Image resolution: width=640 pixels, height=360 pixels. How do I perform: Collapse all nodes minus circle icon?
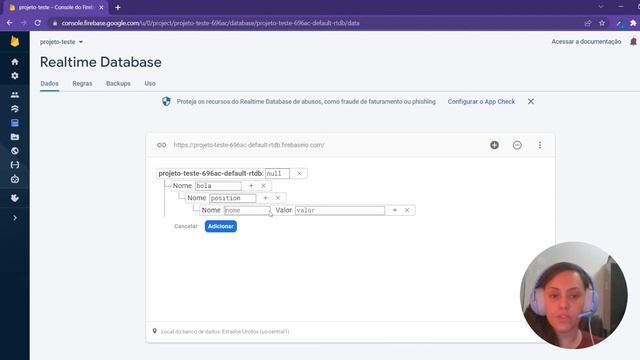517,145
